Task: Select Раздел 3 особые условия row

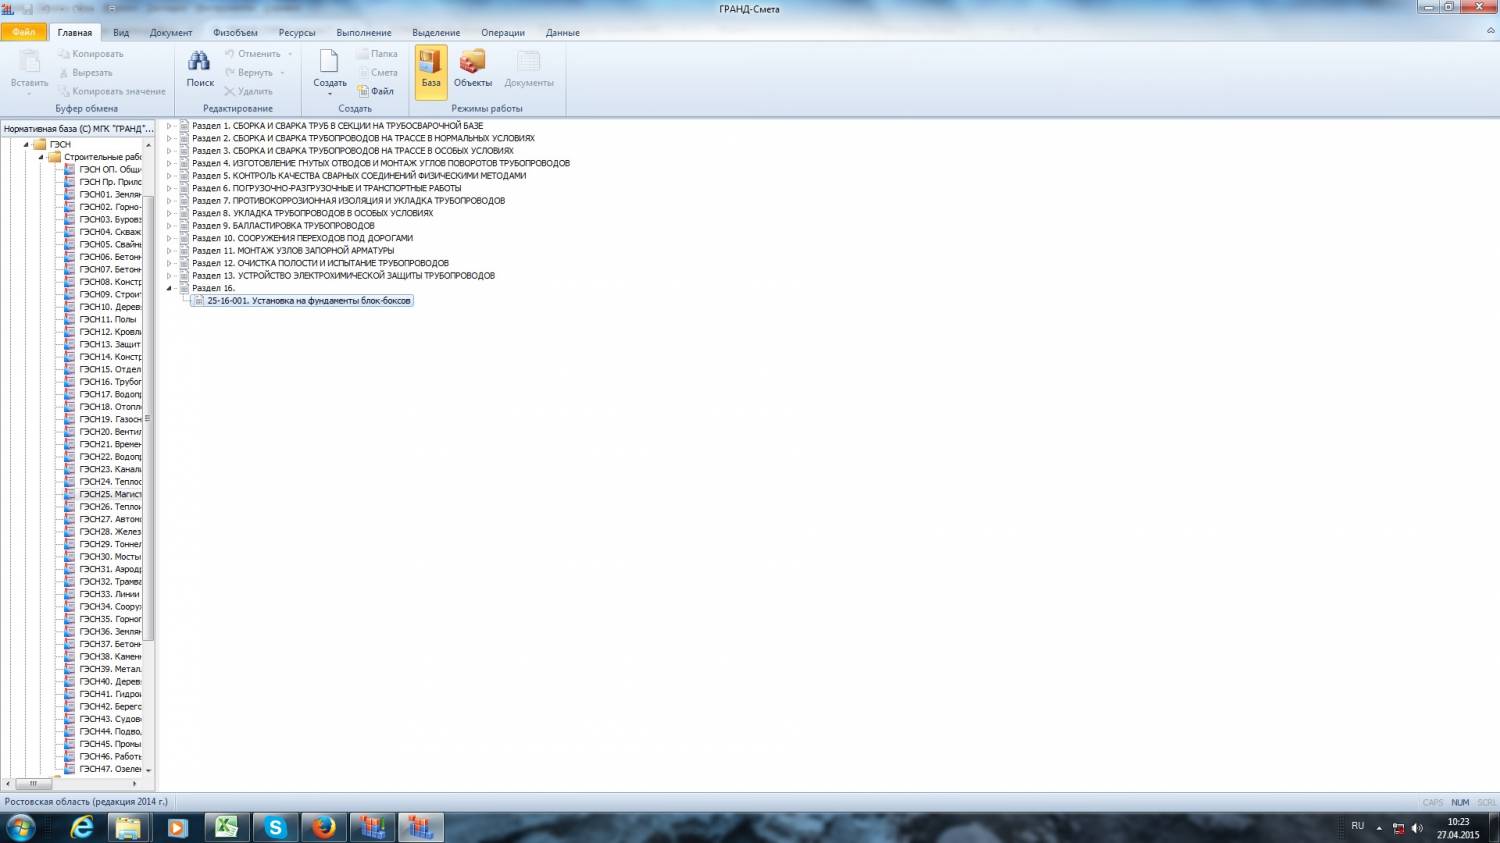Action: point(353,151)
